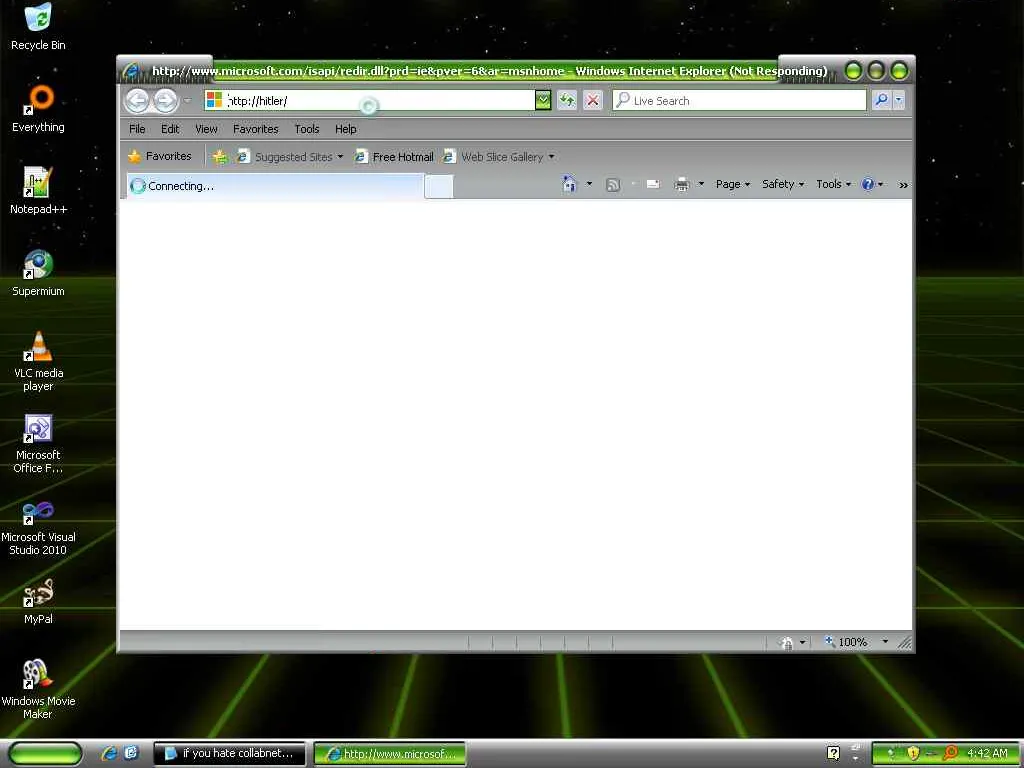The height and width of the screenshot is (768, 1024).
Task: Open the Free Hotmail favorites link
Action: [x=394, y=157]
